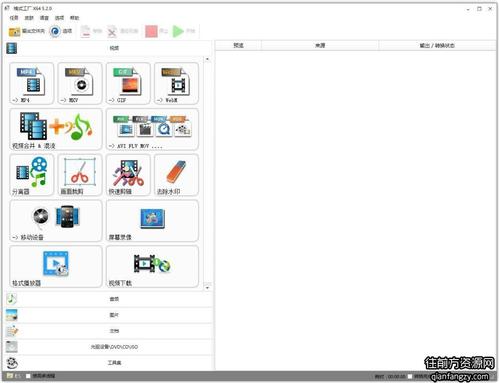The height and width of the screenshot is (383, 499).
Task: Toggle the multi-thread checkbox in status bar
Action: click(x=28, y=376)
